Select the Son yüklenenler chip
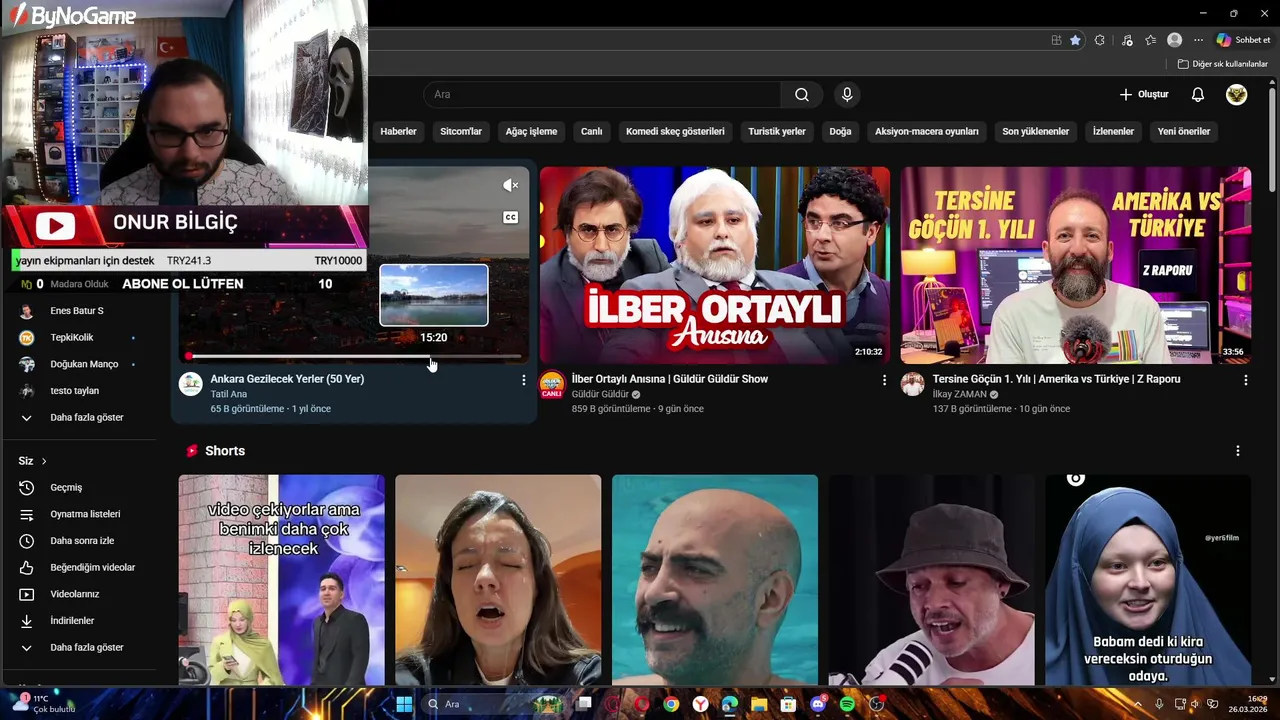1280x720 pixels. tap(1036, 131)
